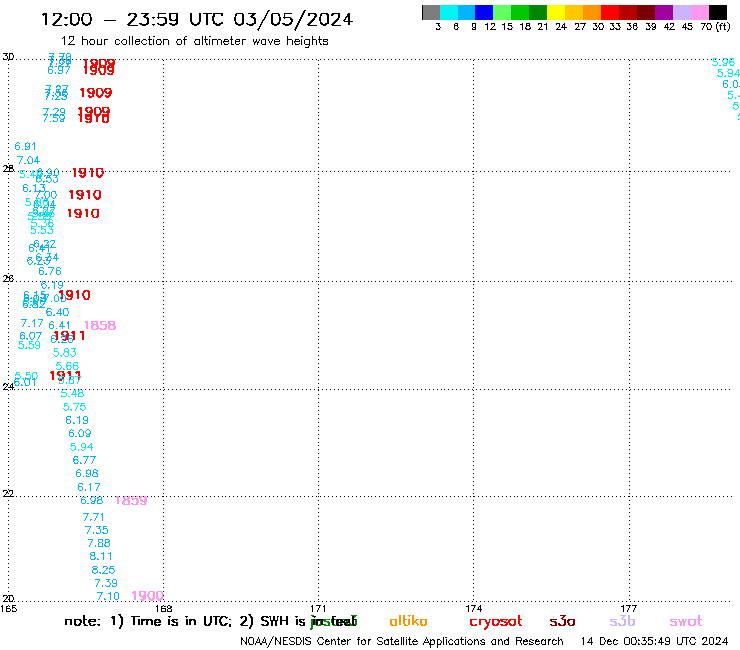Click the 7.04 wave height value

point(28,160)
